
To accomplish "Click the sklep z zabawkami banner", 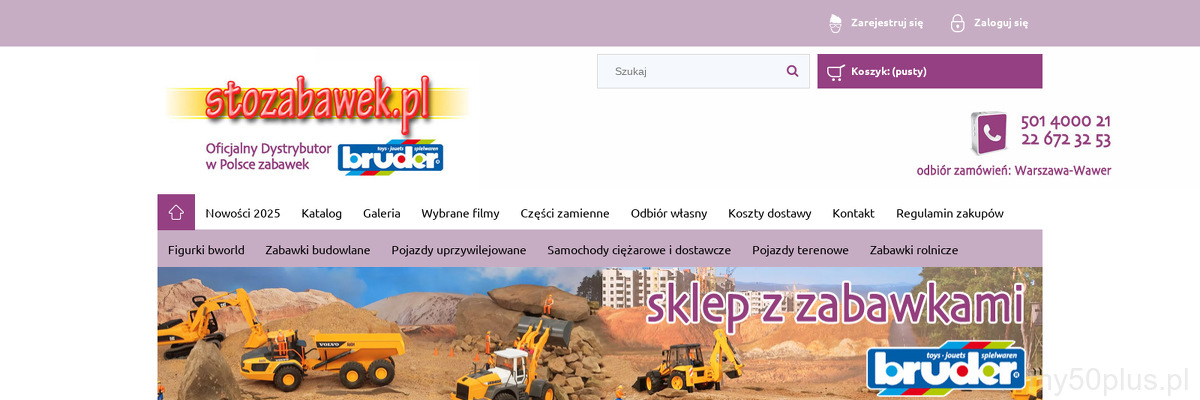I will coord(600,333).
